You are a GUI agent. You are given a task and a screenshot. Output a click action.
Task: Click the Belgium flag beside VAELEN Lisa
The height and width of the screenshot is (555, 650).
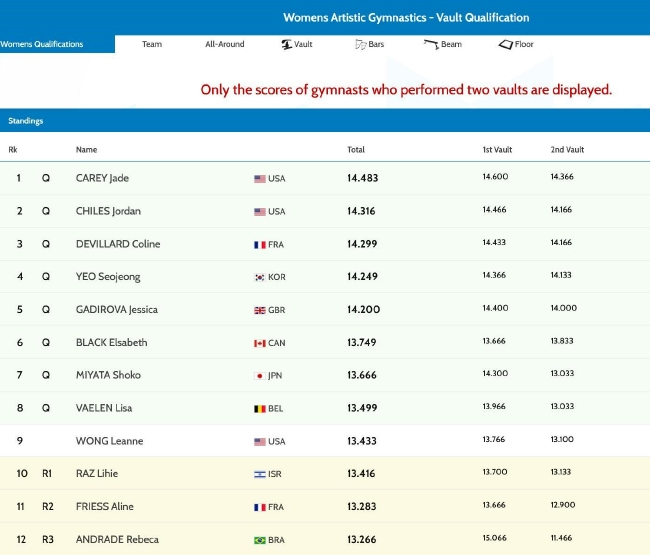coord(260,409)
